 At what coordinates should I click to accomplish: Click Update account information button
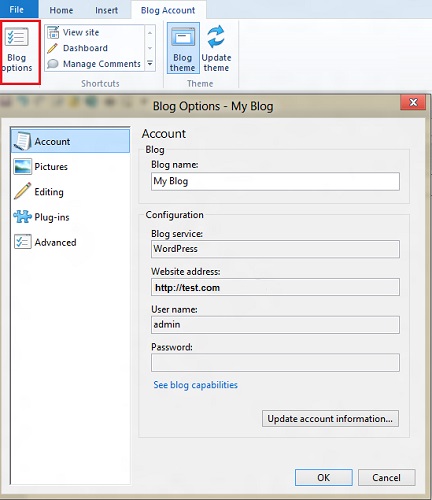330,419
